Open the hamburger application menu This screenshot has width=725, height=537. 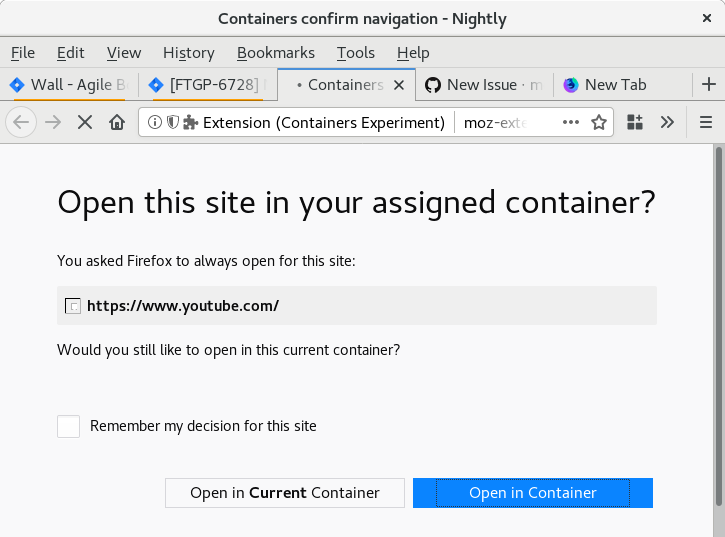705,122
